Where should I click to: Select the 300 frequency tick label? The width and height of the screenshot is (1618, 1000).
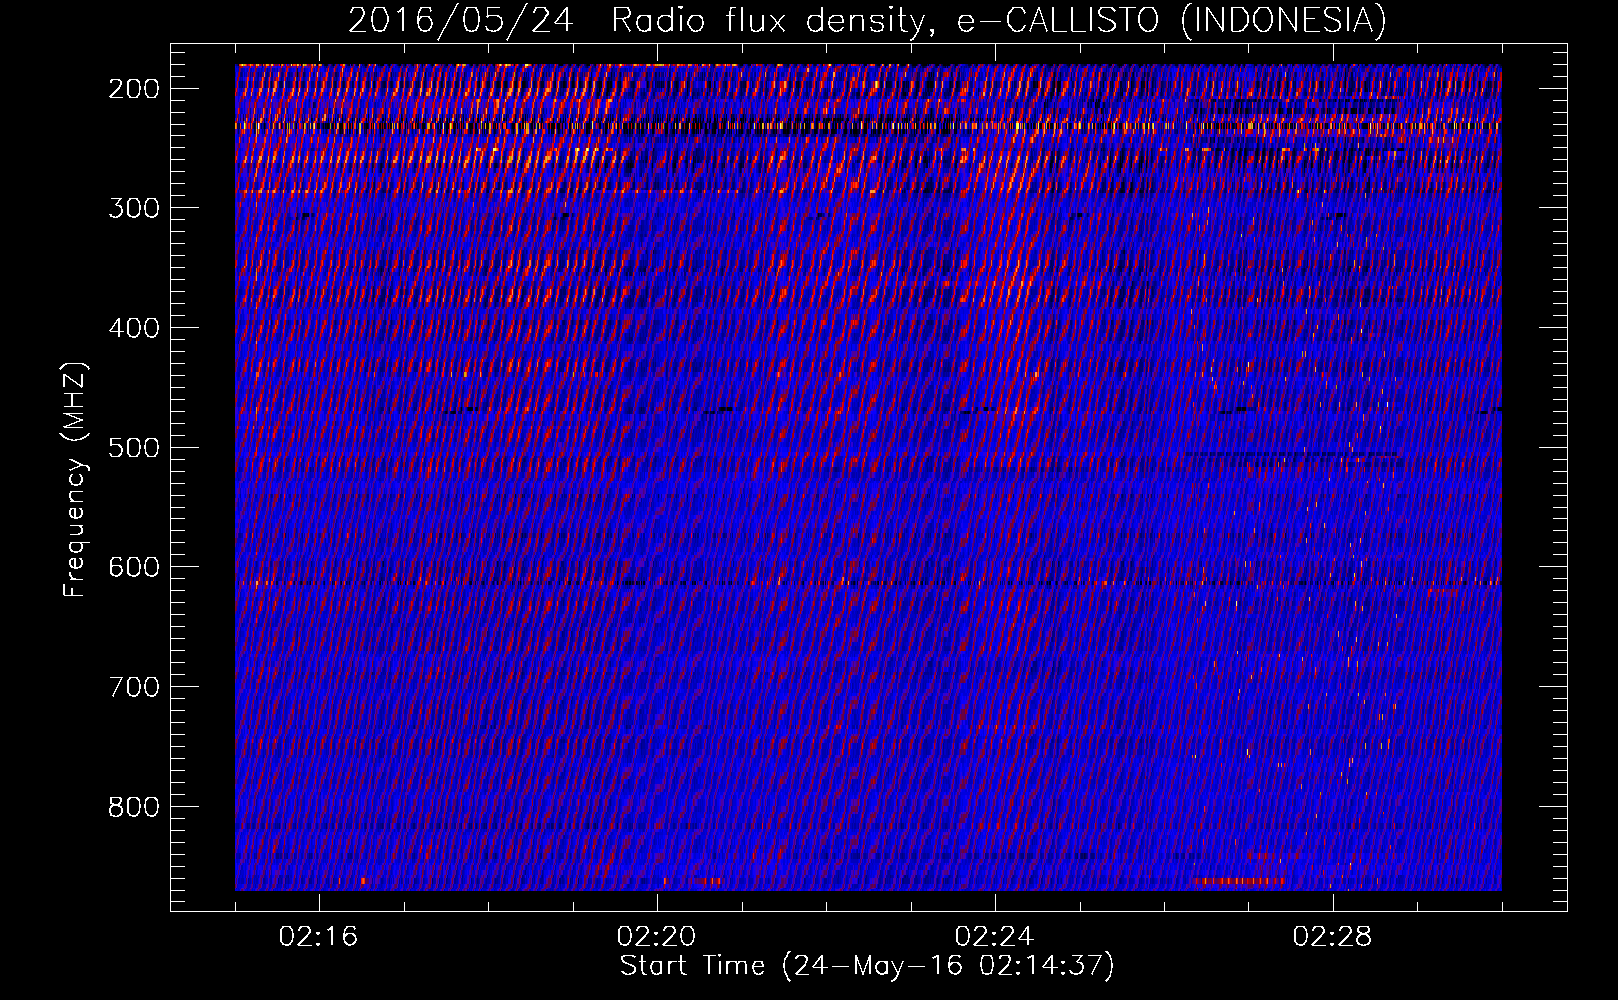coord(134,209)
